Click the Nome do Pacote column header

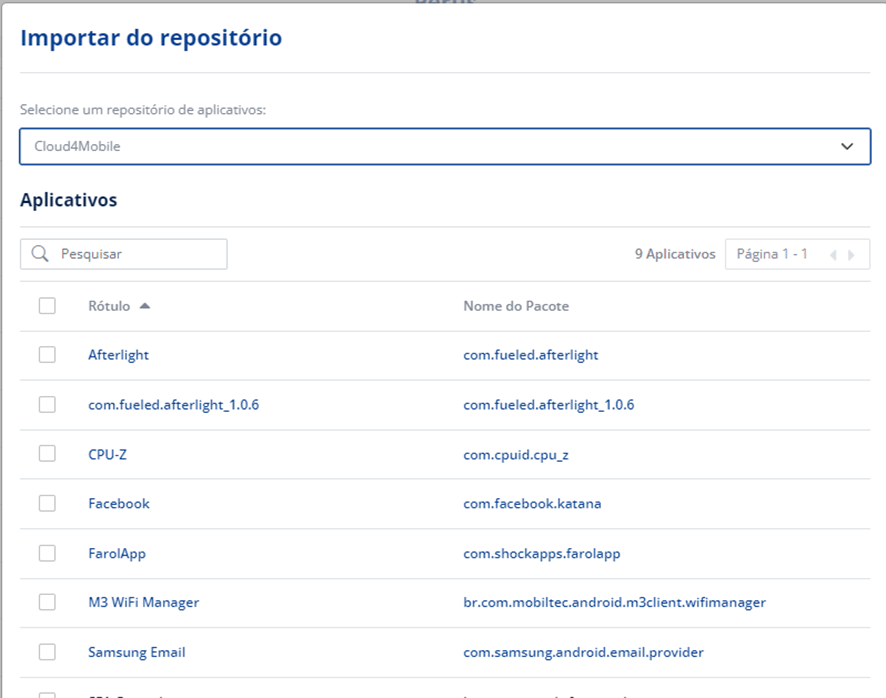pos(516,306)
